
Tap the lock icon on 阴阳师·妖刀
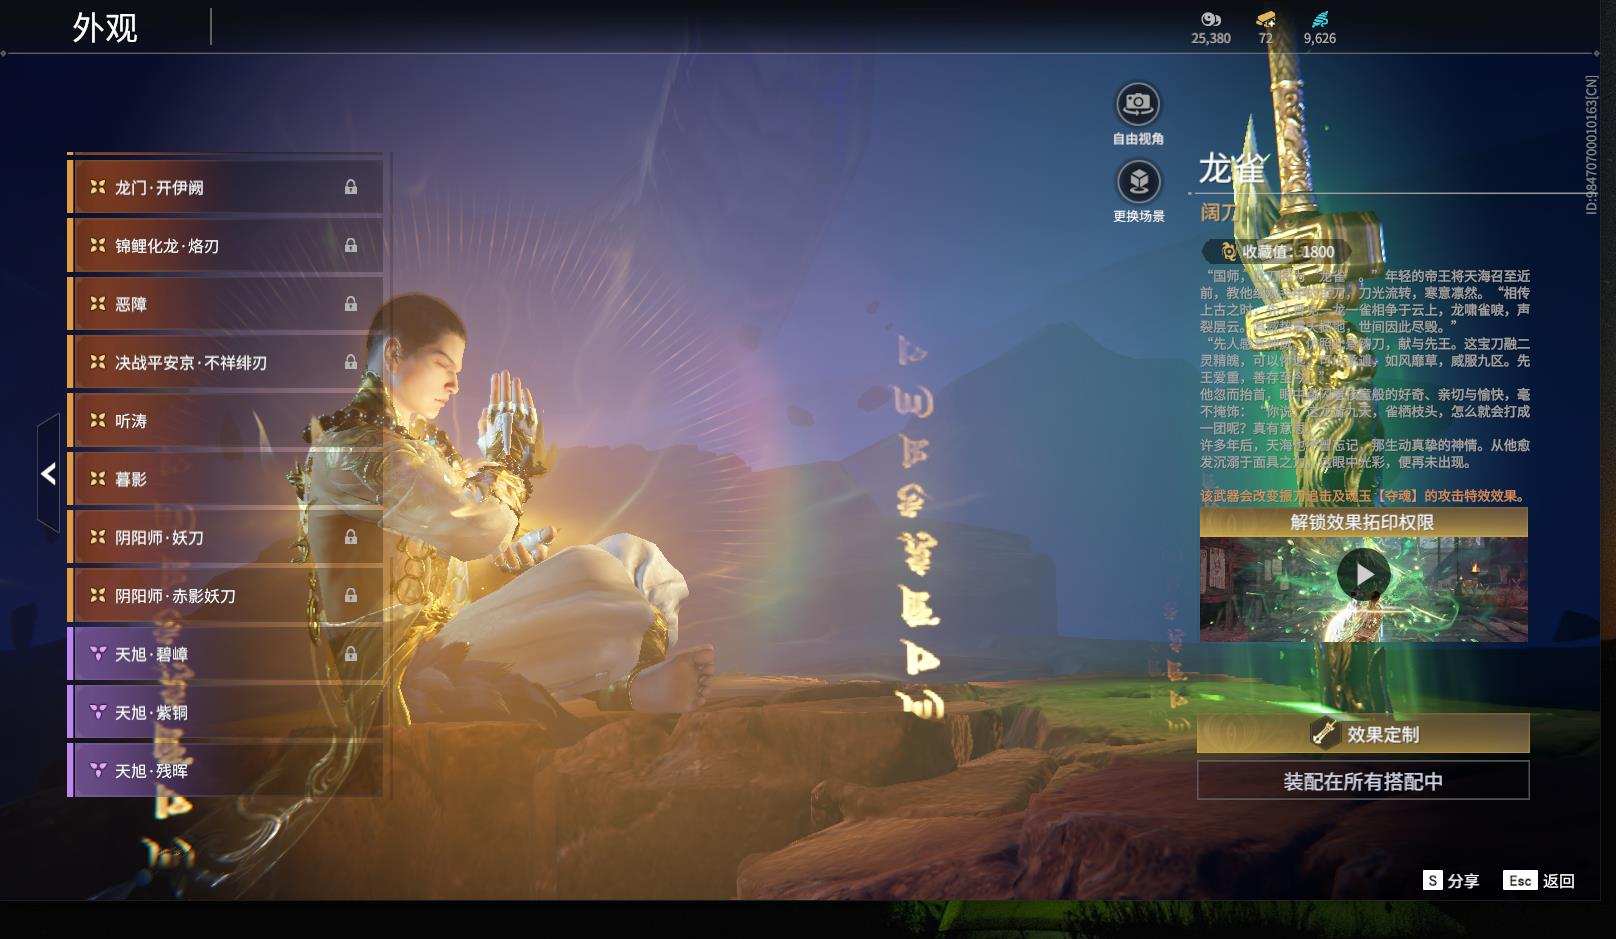coord(351,537)
